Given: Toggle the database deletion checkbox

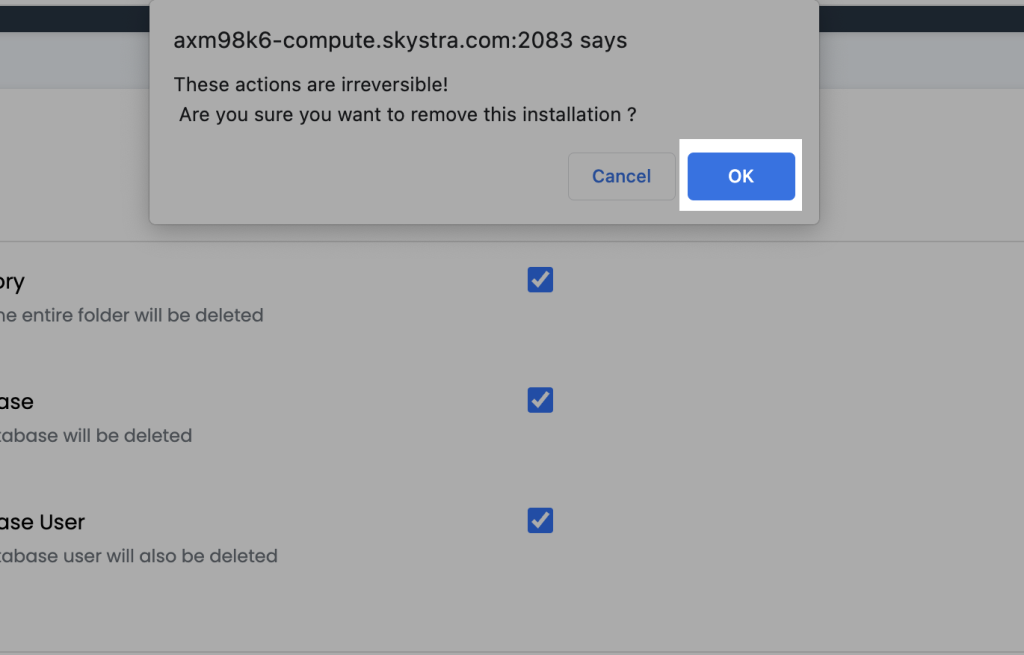Looking at the screenshot, I should click(540, 400).
